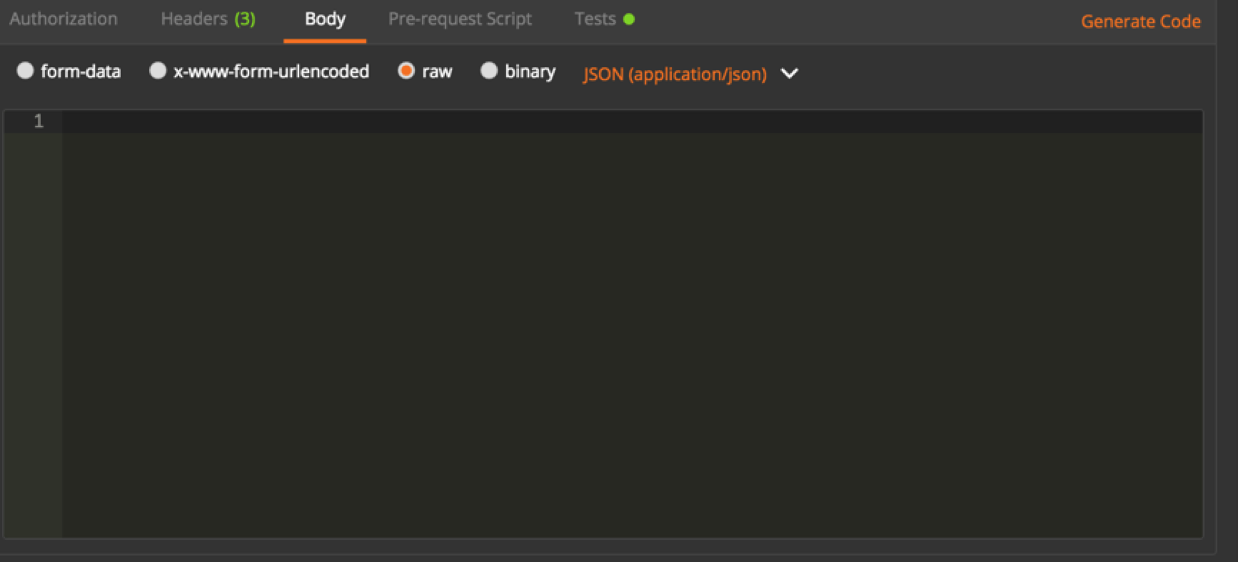Open the JSON (application/json) type dropdown
Image resolution: width=1238 pixels, height=562 pixels.
[675, 74]
